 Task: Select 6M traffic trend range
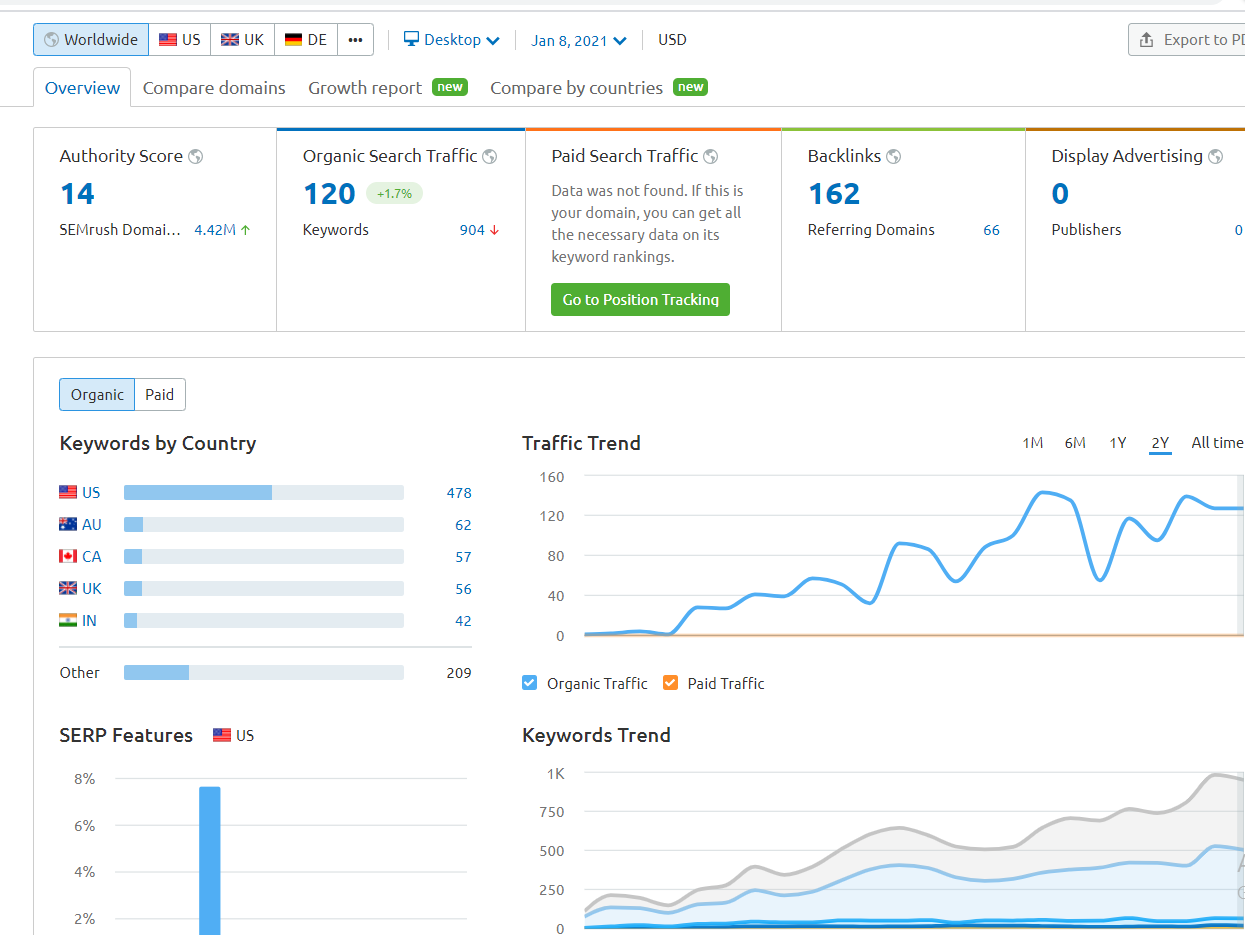tap(1075, 443)
